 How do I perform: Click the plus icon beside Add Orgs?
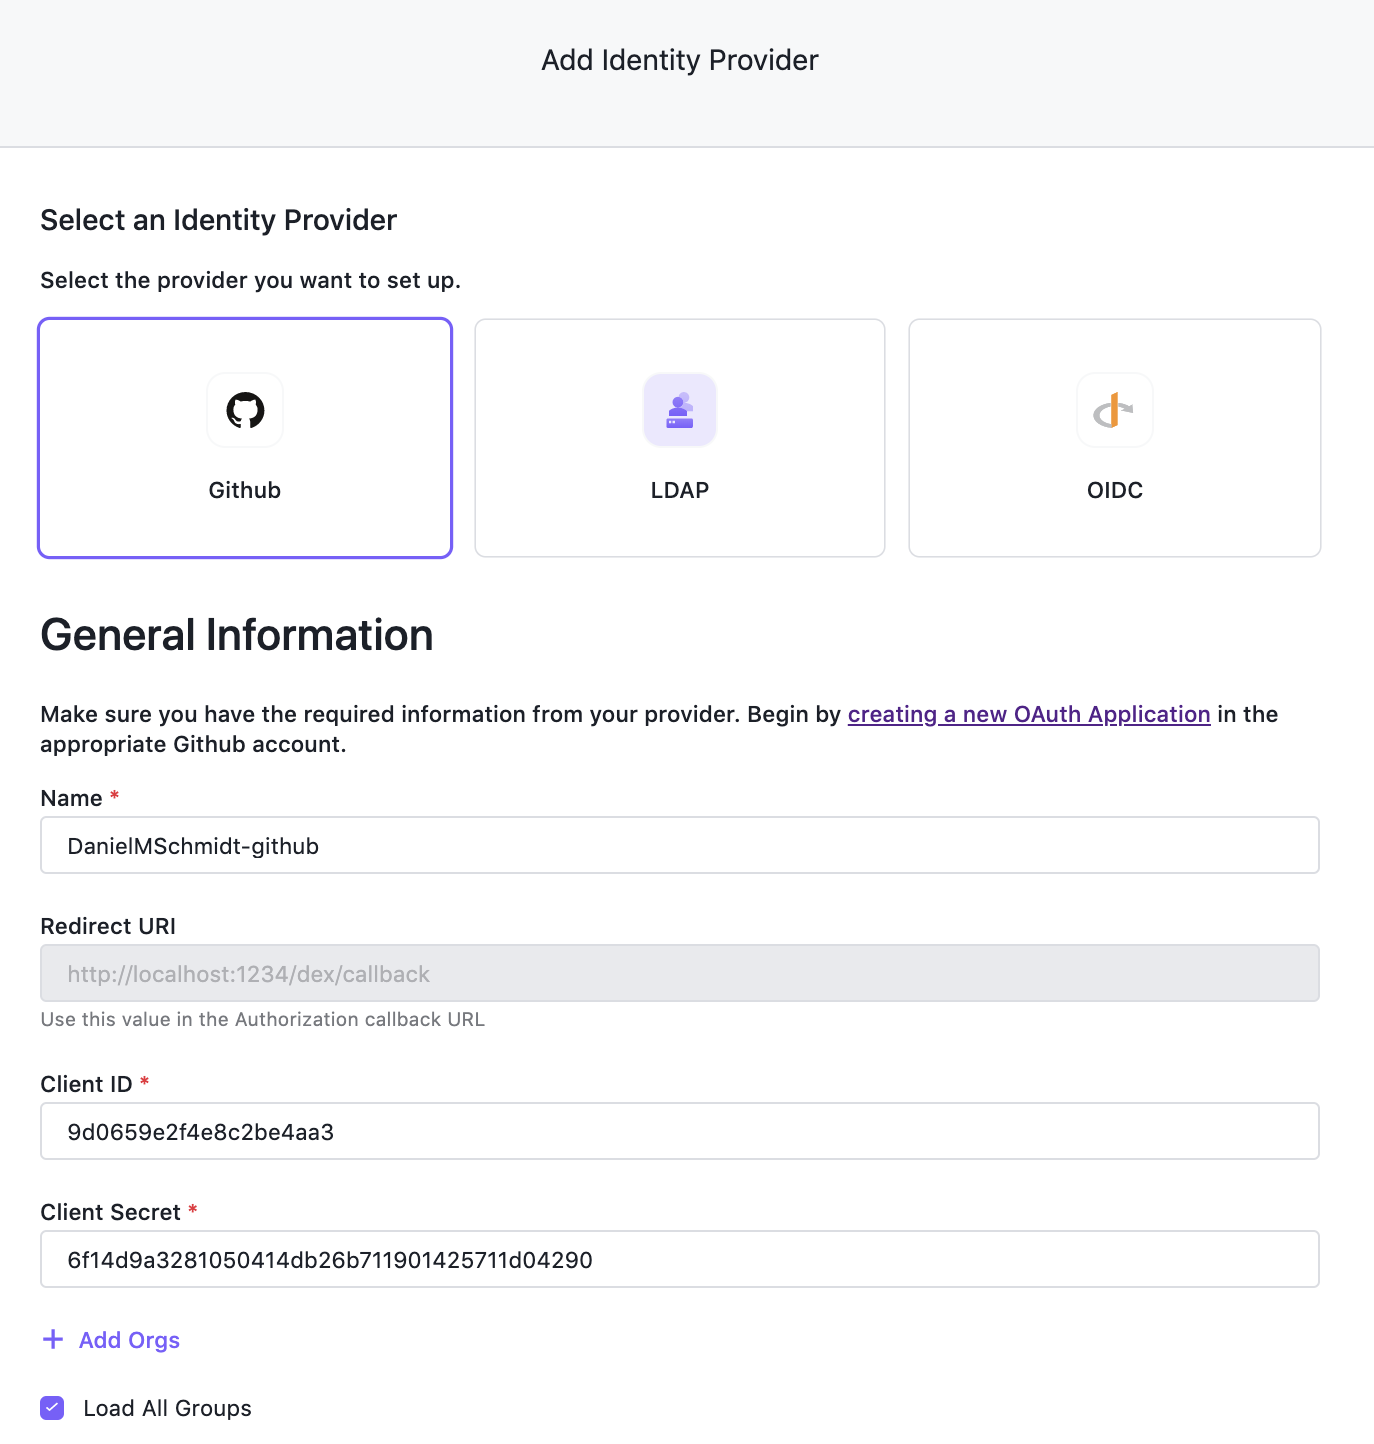(x=53, y=1340)
